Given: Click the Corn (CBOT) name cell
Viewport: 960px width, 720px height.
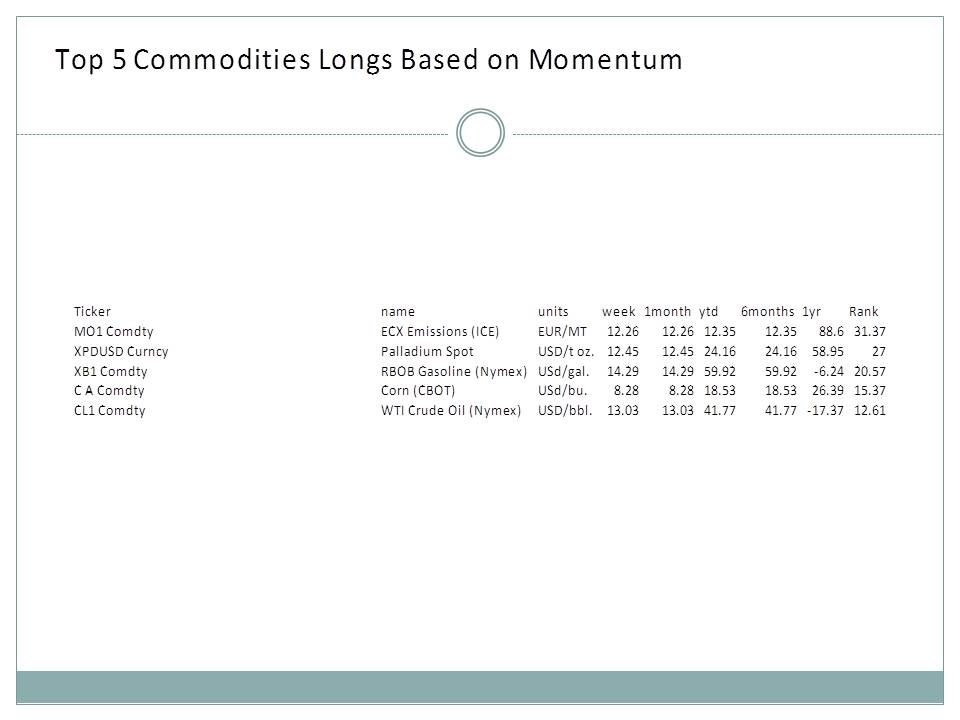Looking at the screenshot, I should tap(418, 390).
